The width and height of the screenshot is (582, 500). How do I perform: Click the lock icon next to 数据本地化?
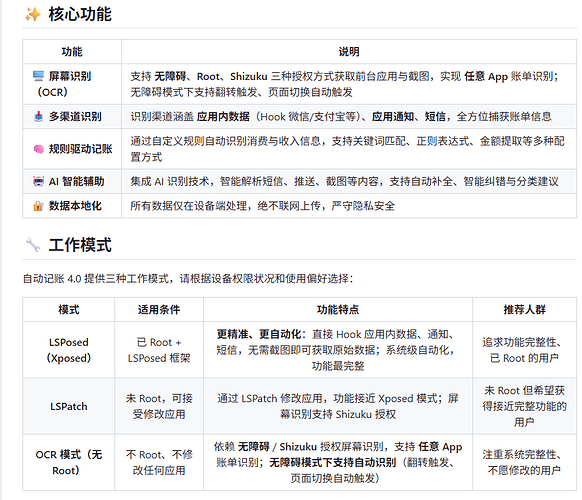(38, 206)
